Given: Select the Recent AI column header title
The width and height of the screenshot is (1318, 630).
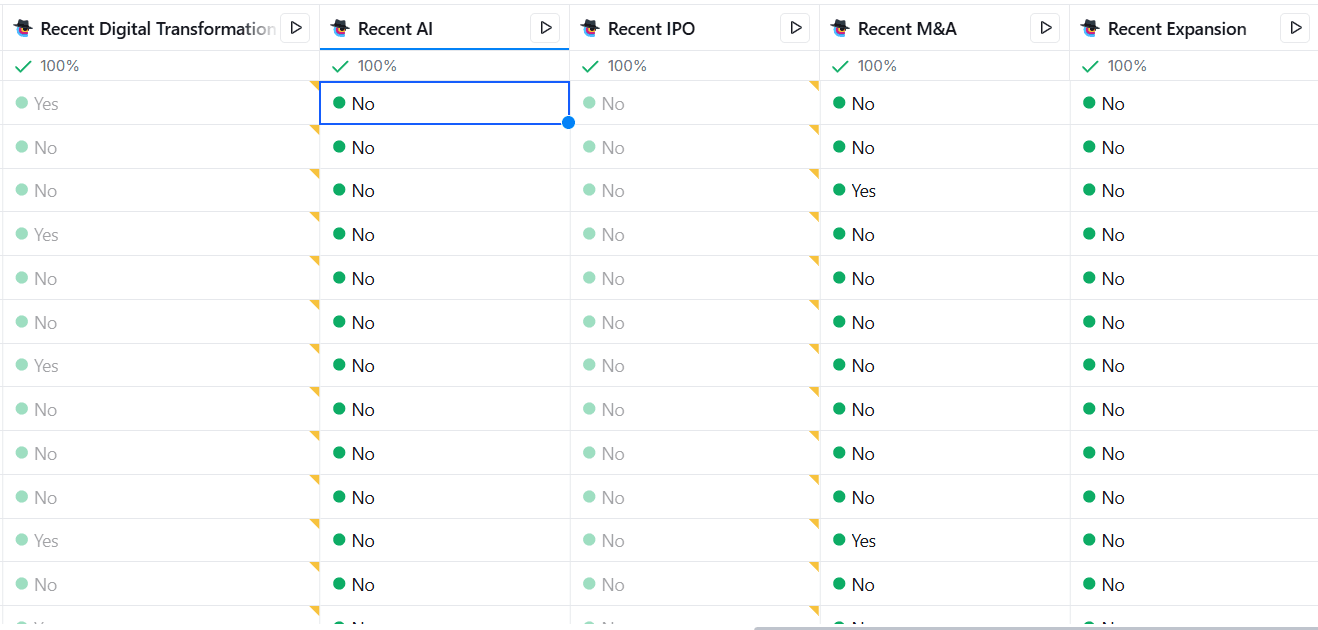Looking at the screenshot, I should coord(395,29).
